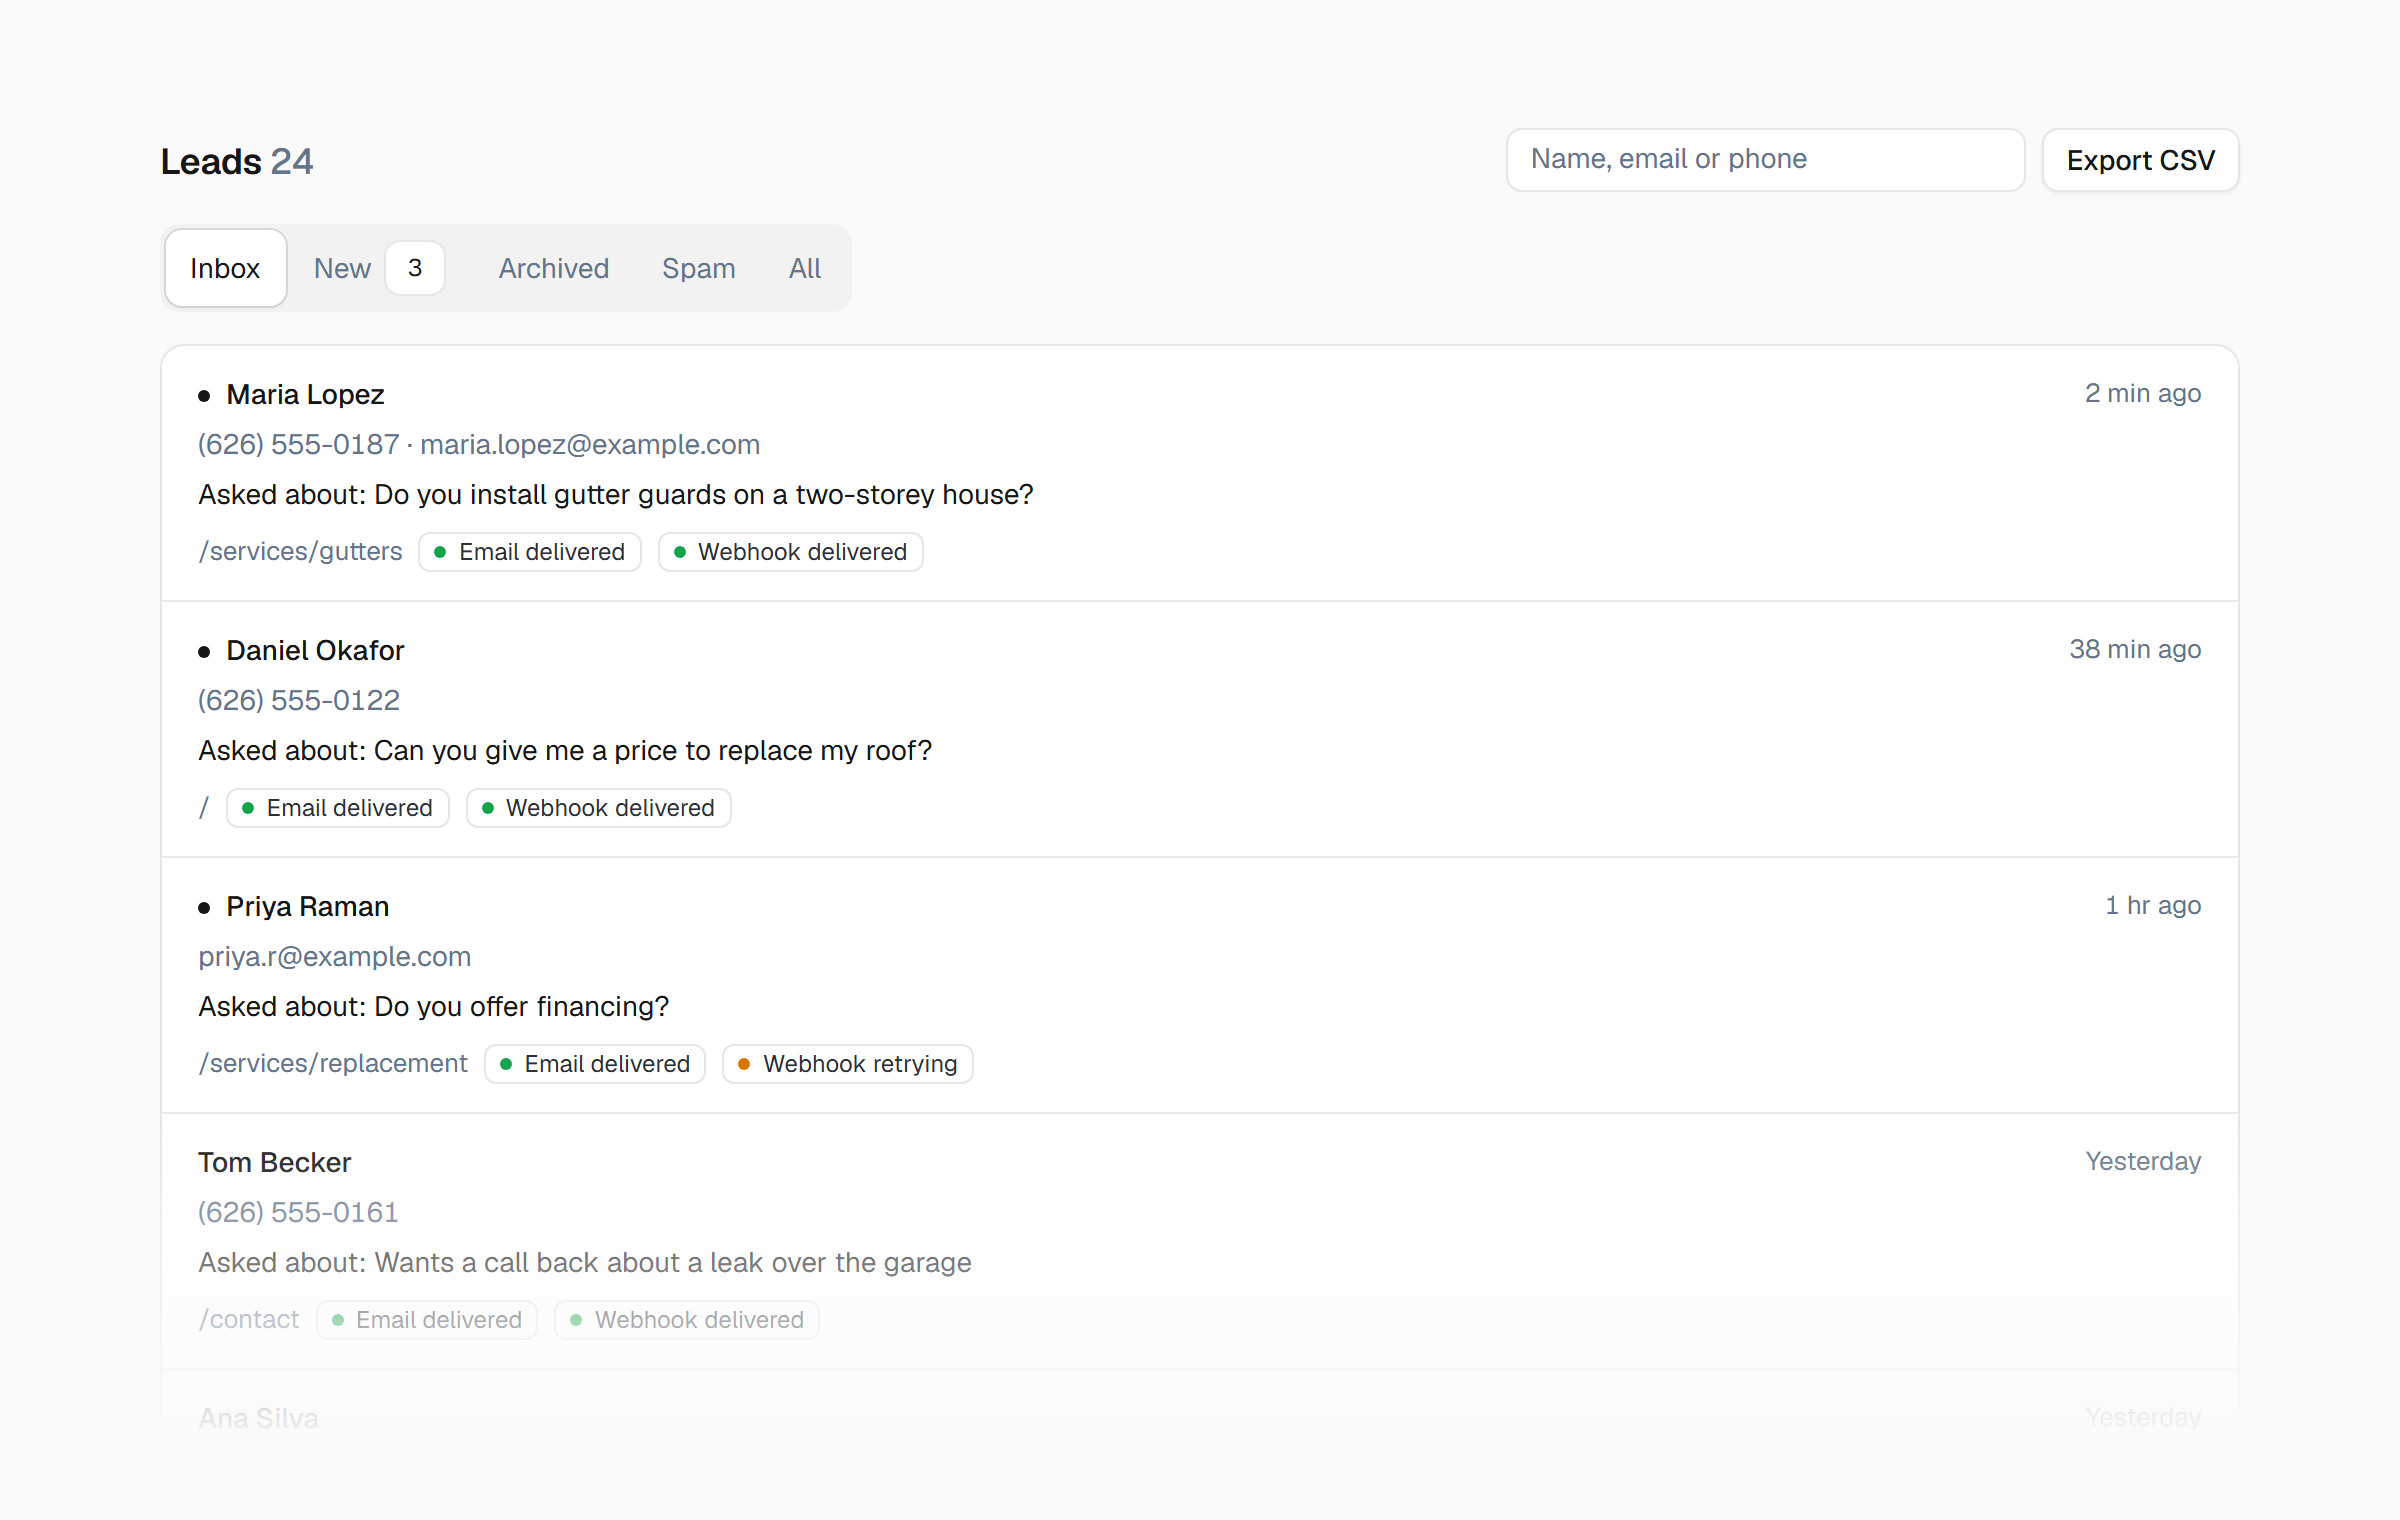This screenshot has width=2400, height=1520.
Task: Click the priya.r@example.com email address
Action: [334, 956]
